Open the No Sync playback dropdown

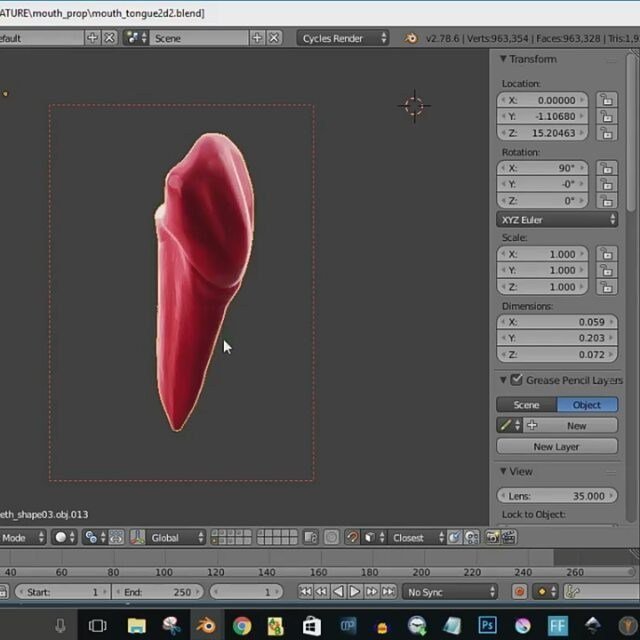450,592
